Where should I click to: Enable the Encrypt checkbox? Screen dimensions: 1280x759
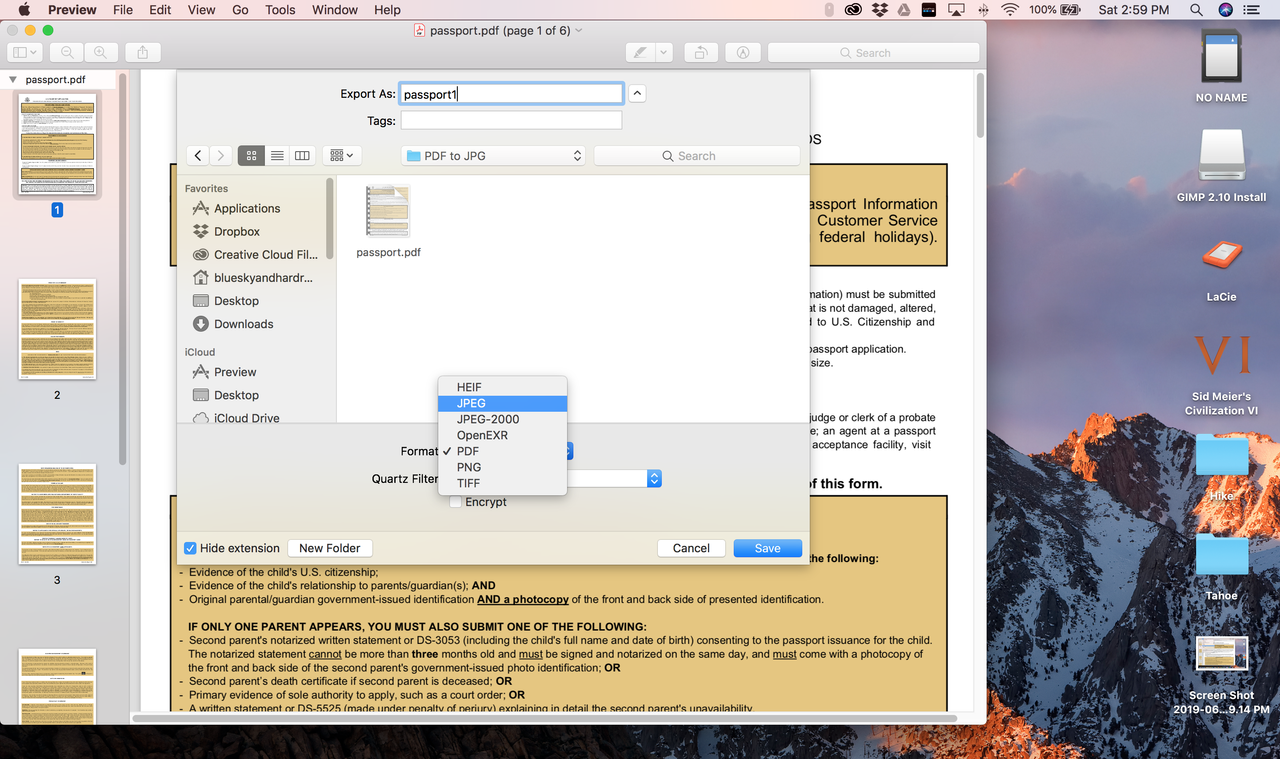click(x=456, y=502)
